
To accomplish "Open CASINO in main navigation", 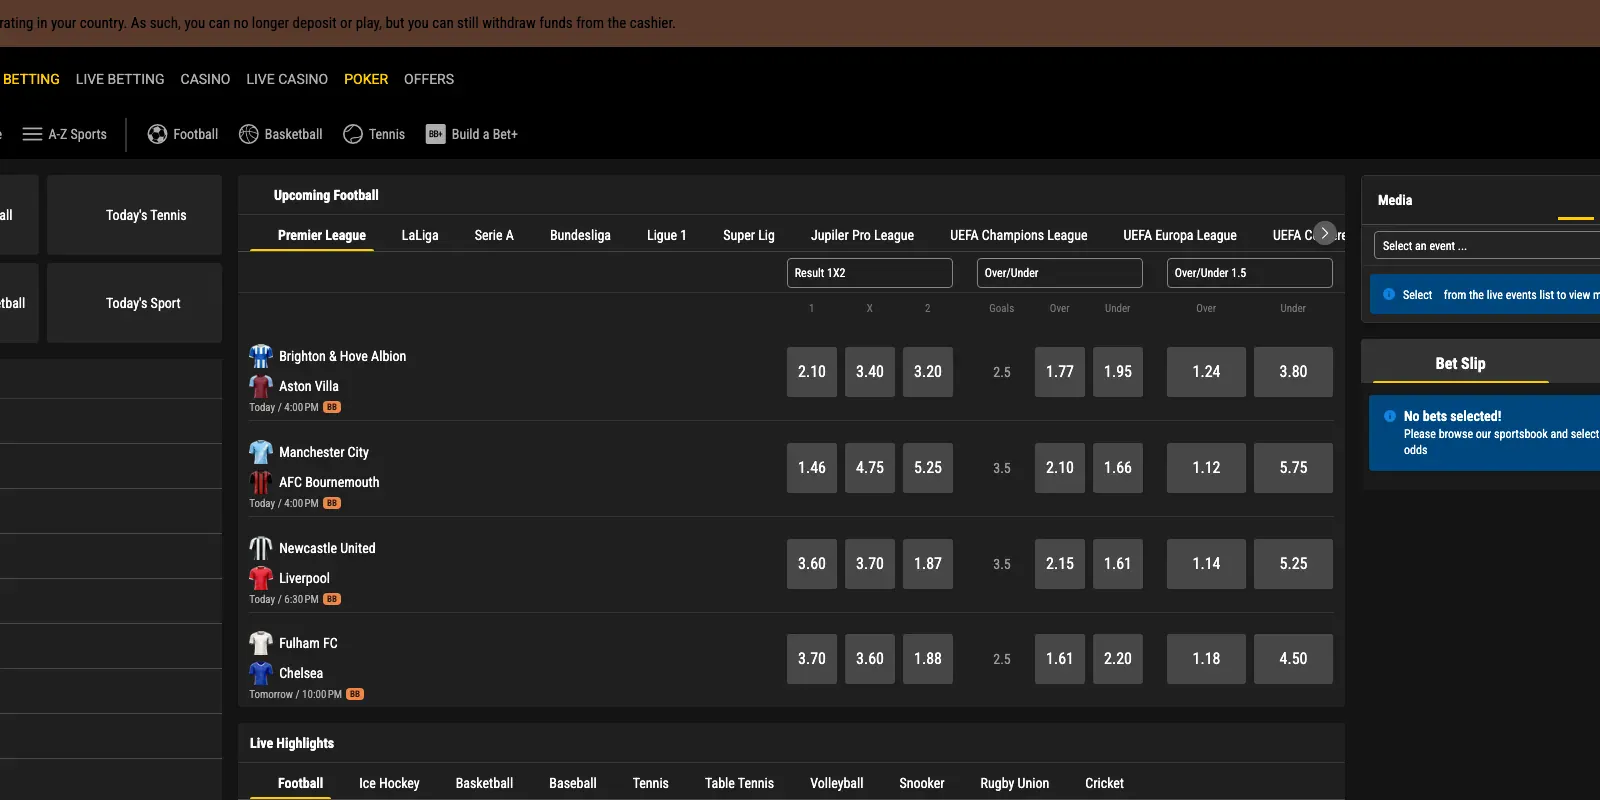I will 205,79.
